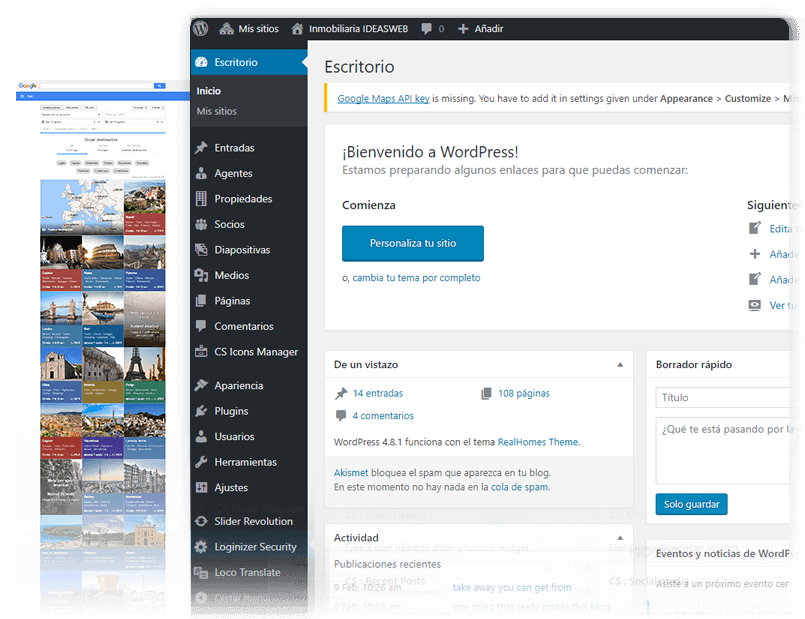
Task: Click the Akismet link
Action: tap(351, 473)
